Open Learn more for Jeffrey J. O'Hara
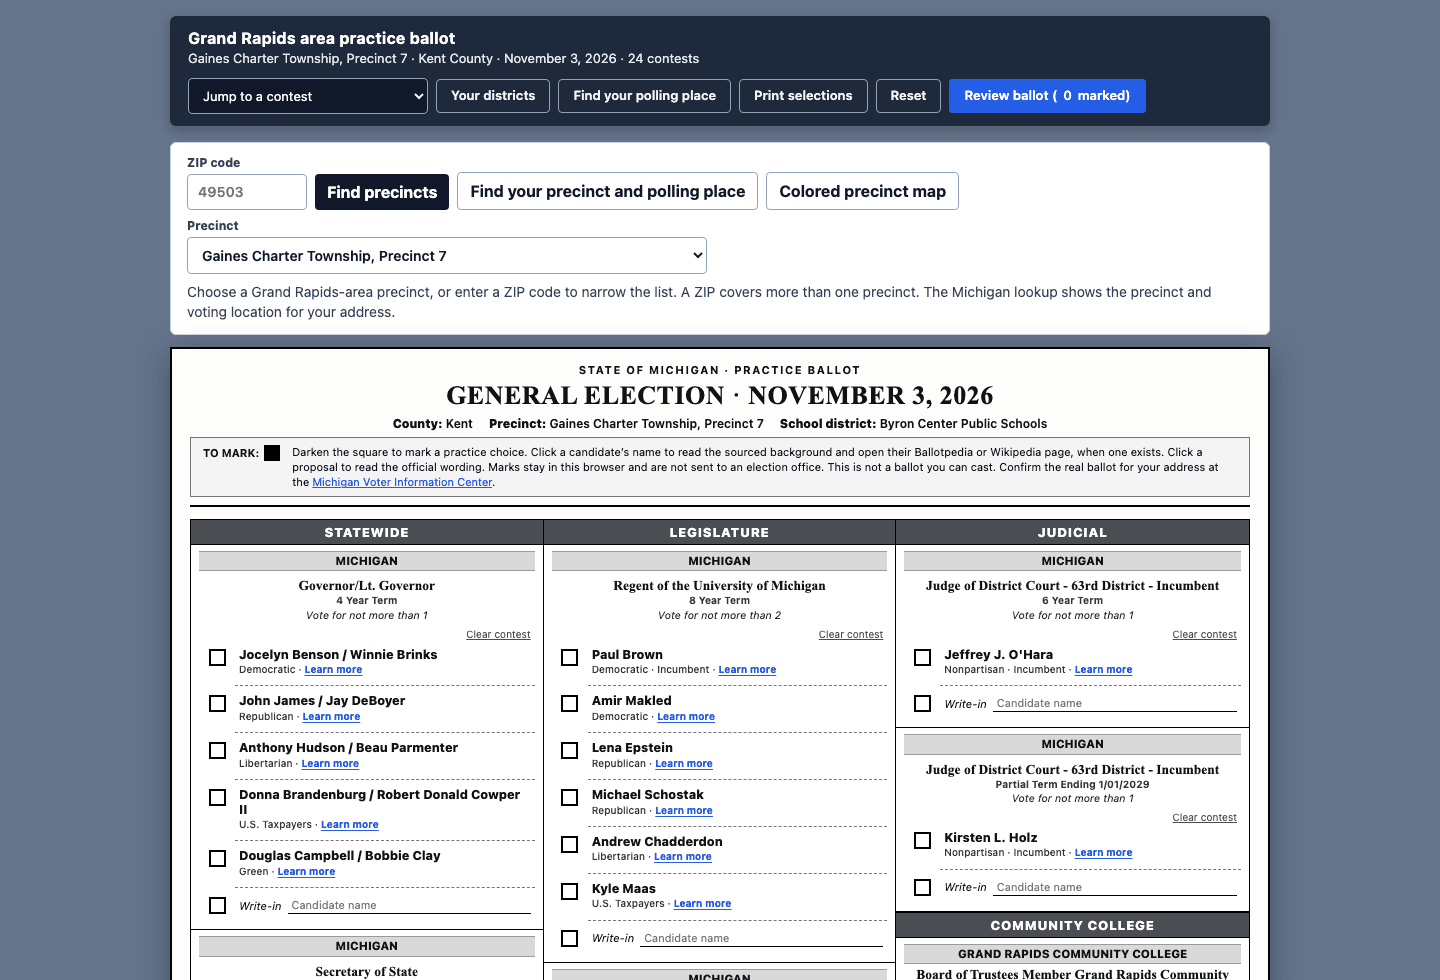This screenshot has width=1440, height=980. click(x=1103, y=670)
